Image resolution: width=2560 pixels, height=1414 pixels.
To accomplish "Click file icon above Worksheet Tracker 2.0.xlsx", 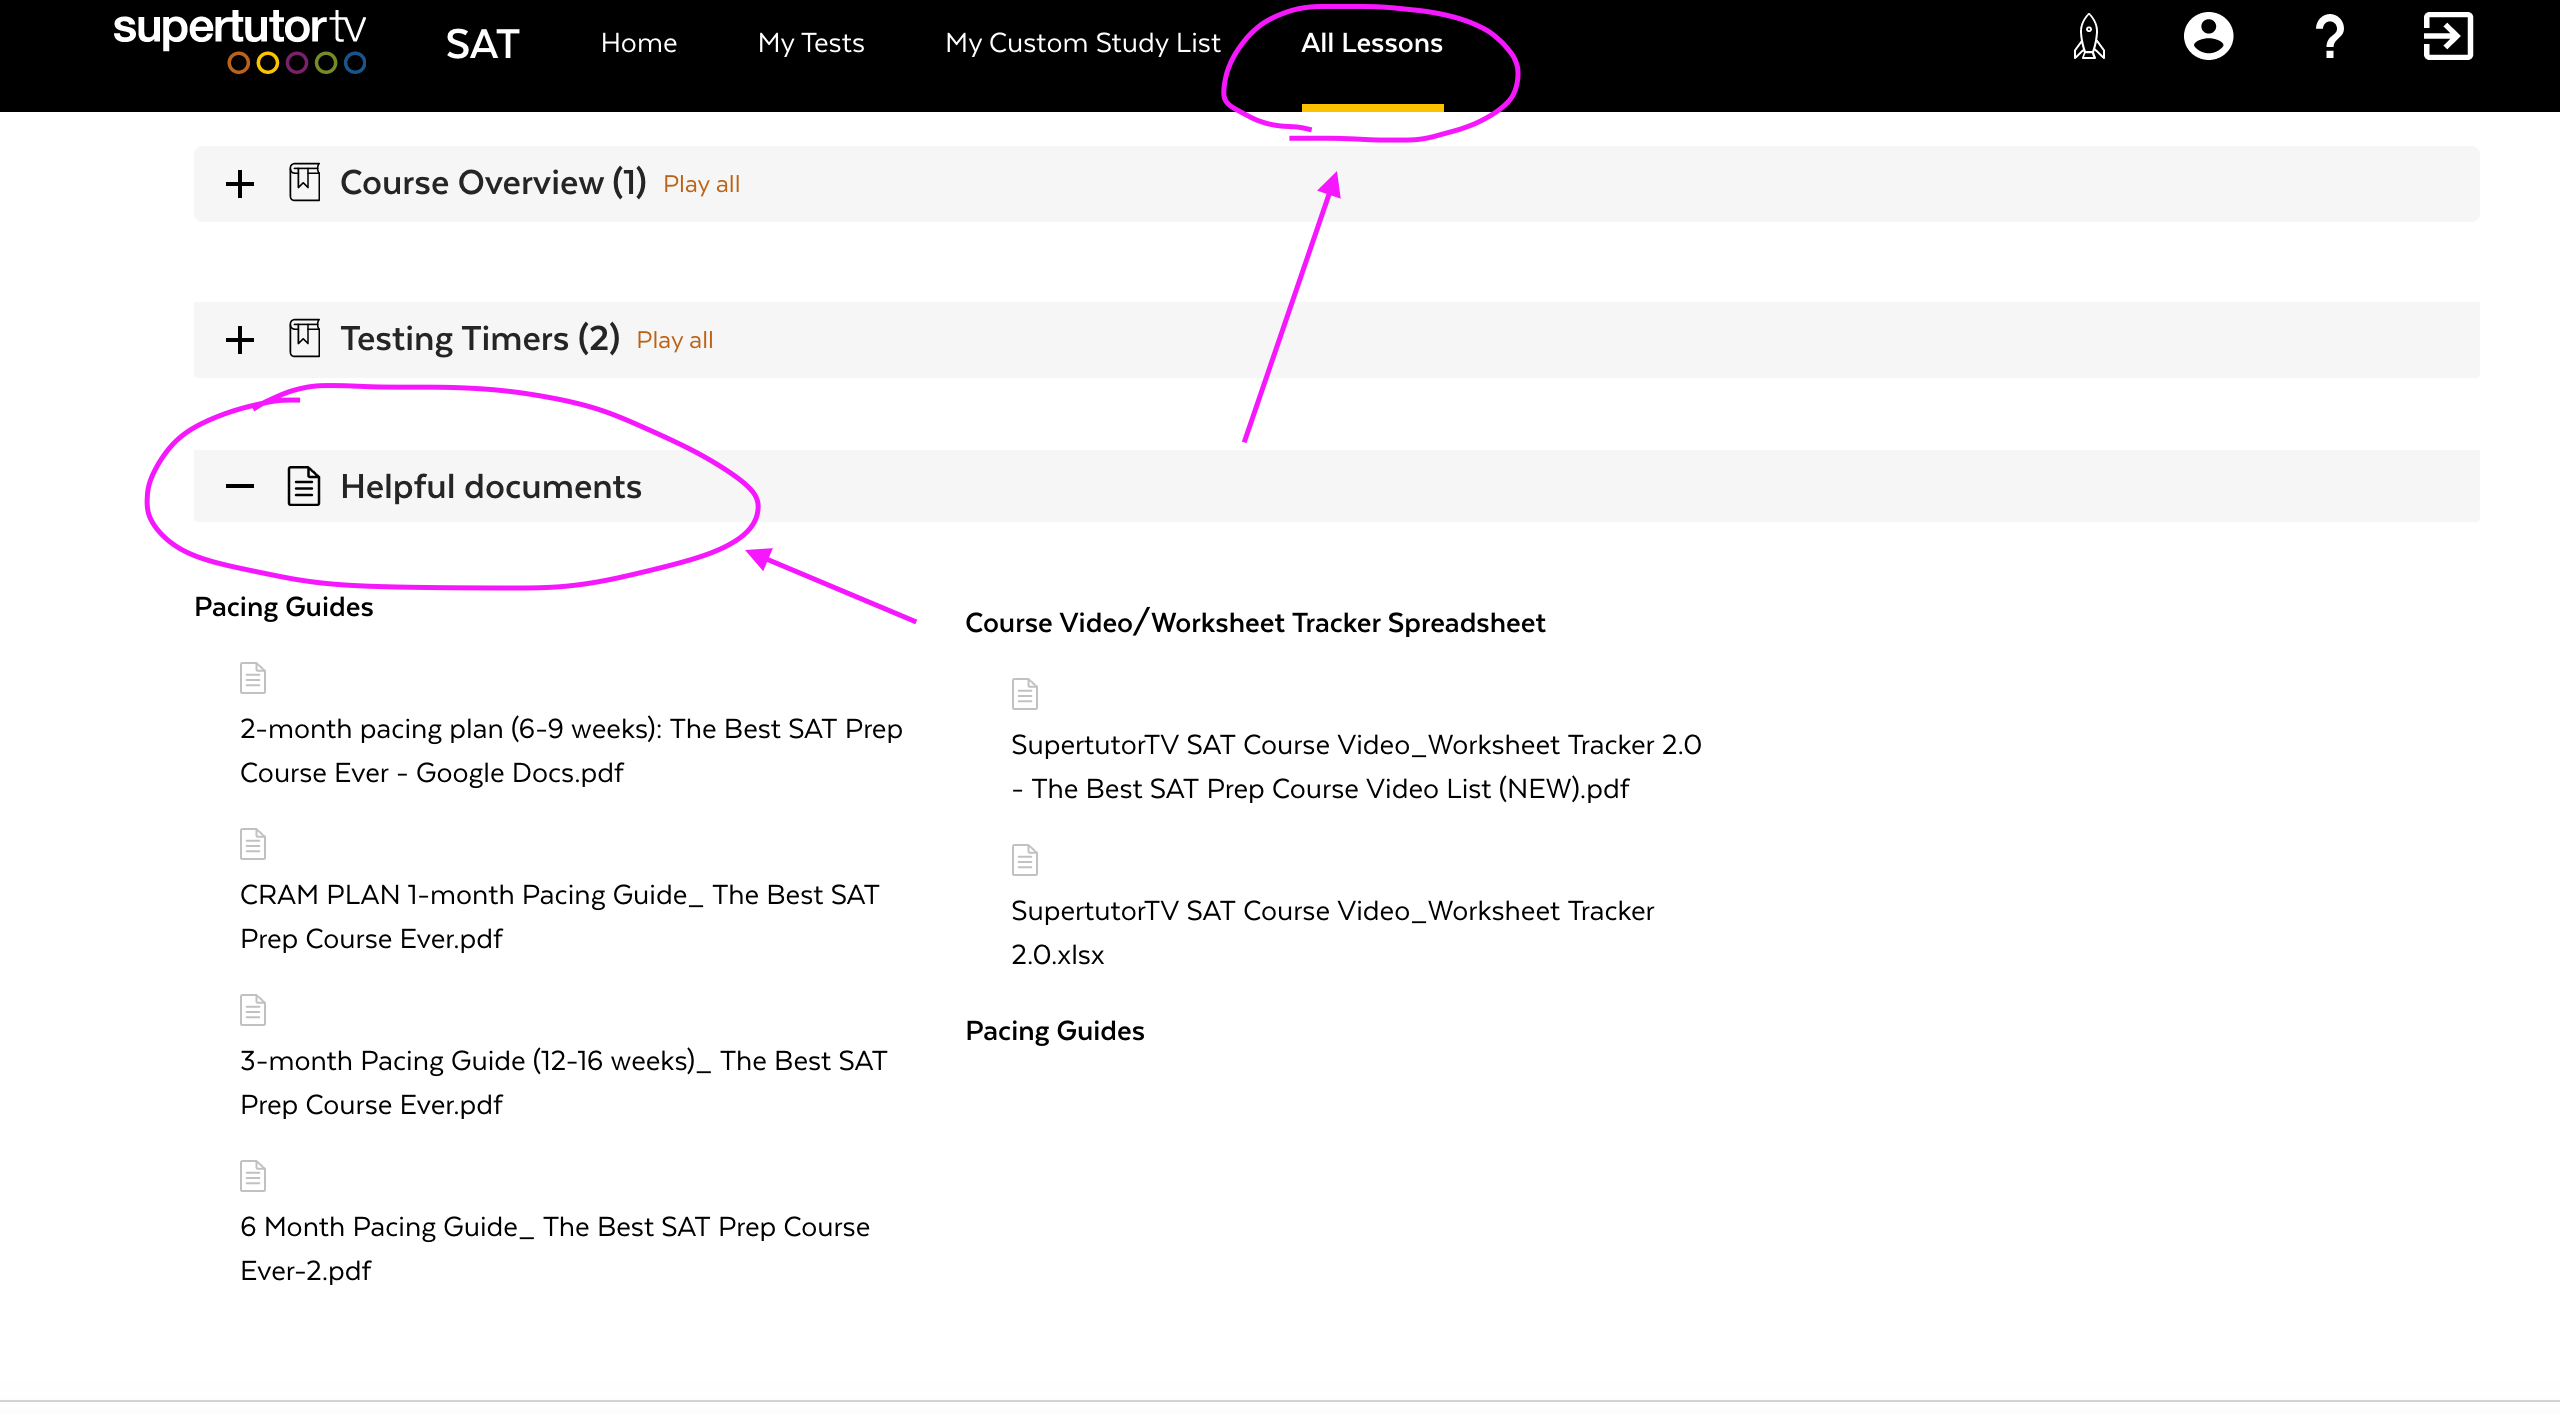I will click(x=1025, y=860).
